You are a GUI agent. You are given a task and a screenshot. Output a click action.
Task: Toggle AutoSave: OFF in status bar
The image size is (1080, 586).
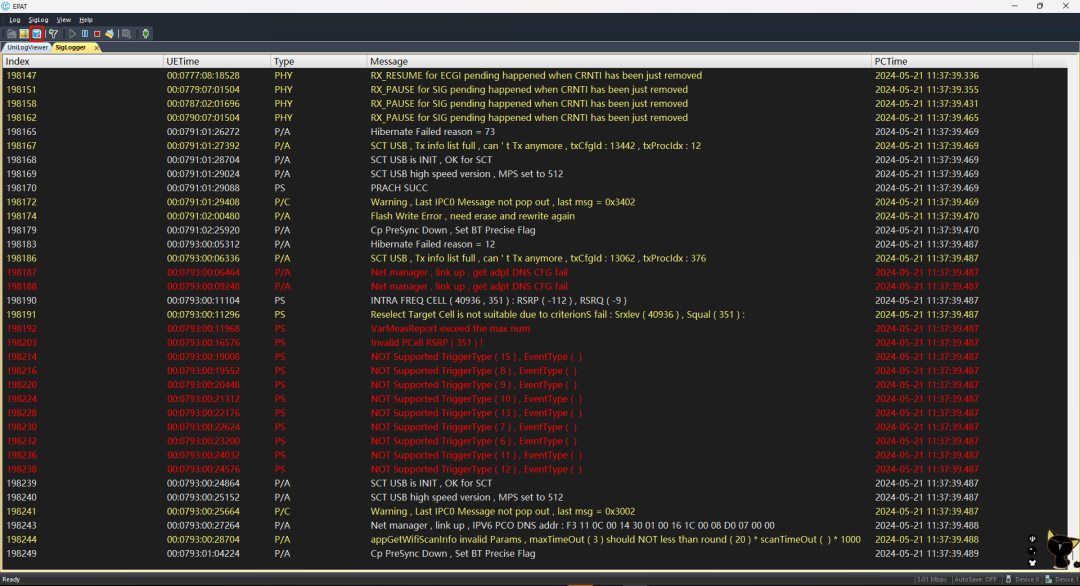coord(975,579)
